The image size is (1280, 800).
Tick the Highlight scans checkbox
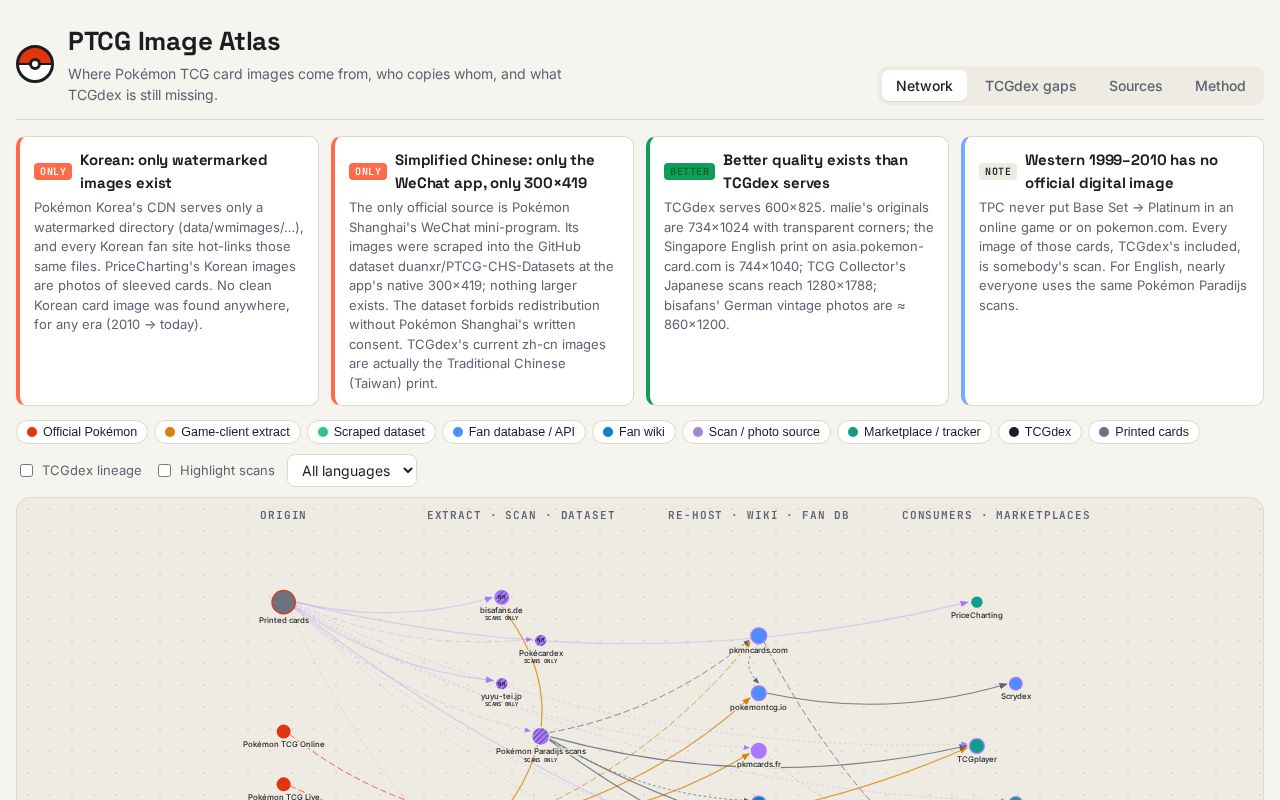[x=165, y=470]
